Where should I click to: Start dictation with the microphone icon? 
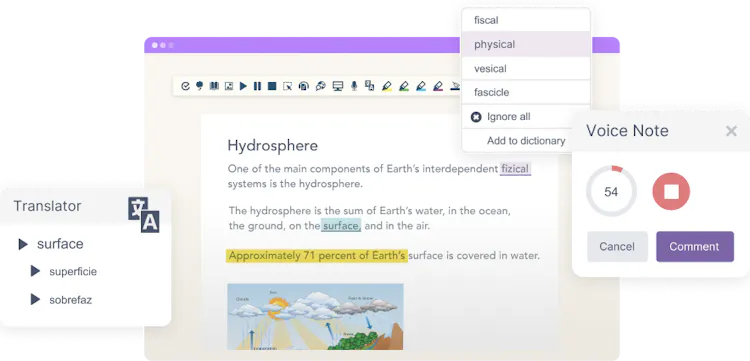point(354,86)
